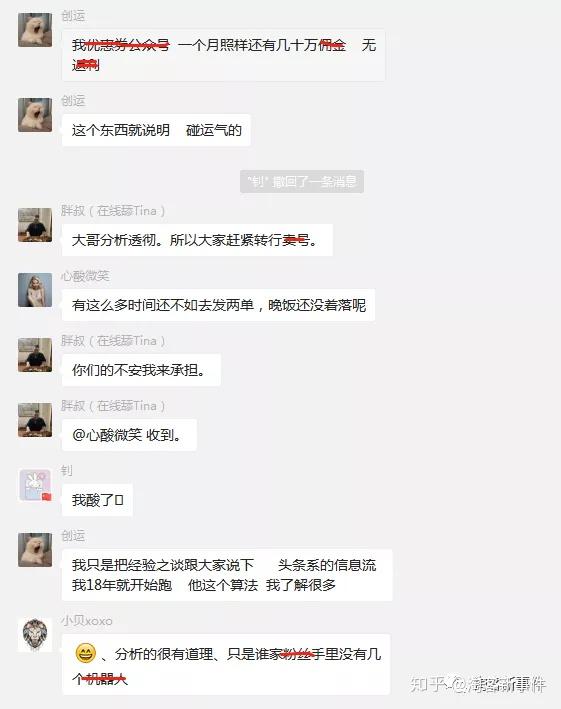Click the message mentioning 头条系的信息流
The width and height of the screenshot is (561, 709).
coord(227,575)
